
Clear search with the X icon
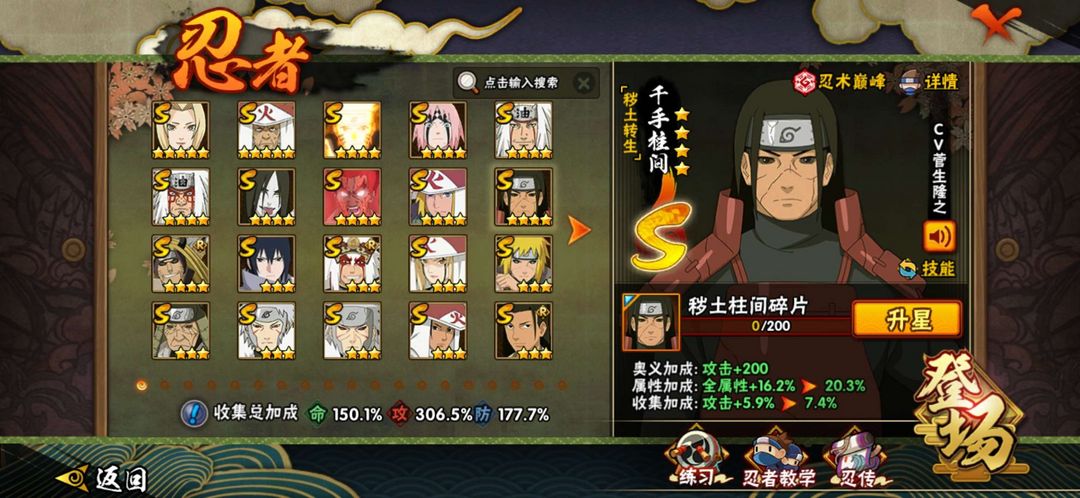pos(583,83)
